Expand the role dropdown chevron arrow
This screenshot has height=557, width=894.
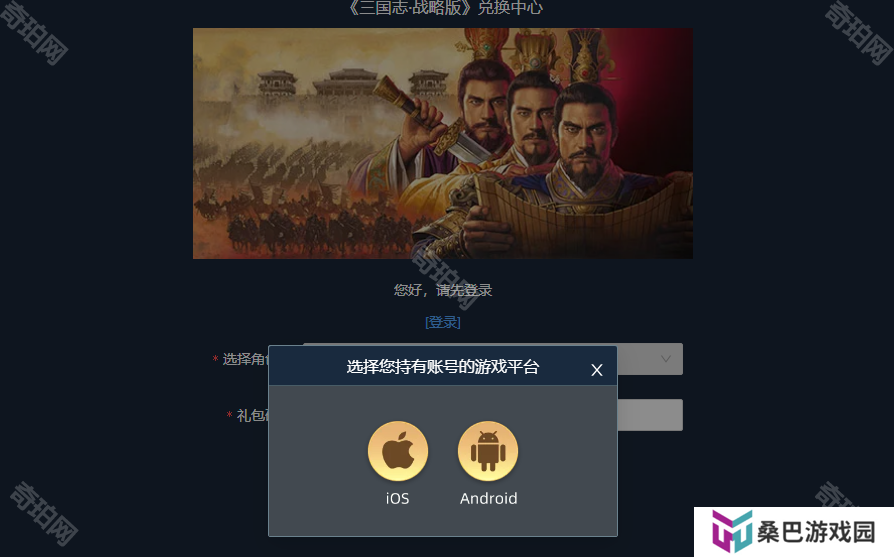665,359
